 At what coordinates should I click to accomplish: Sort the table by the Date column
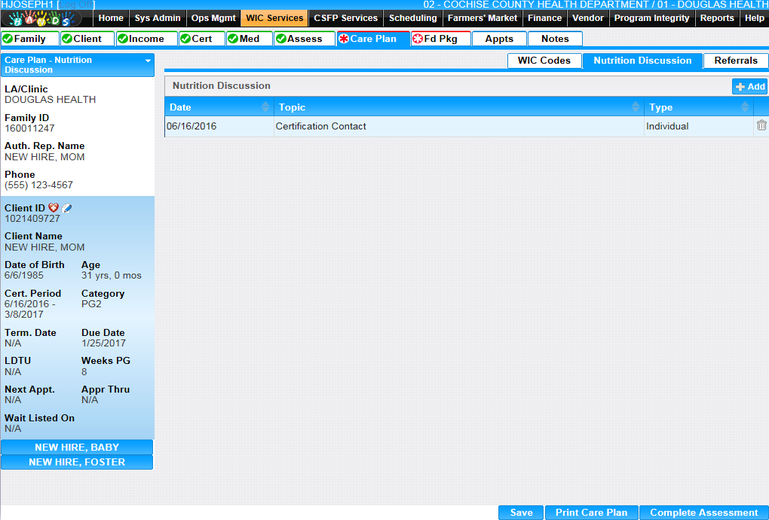(265, 107)
